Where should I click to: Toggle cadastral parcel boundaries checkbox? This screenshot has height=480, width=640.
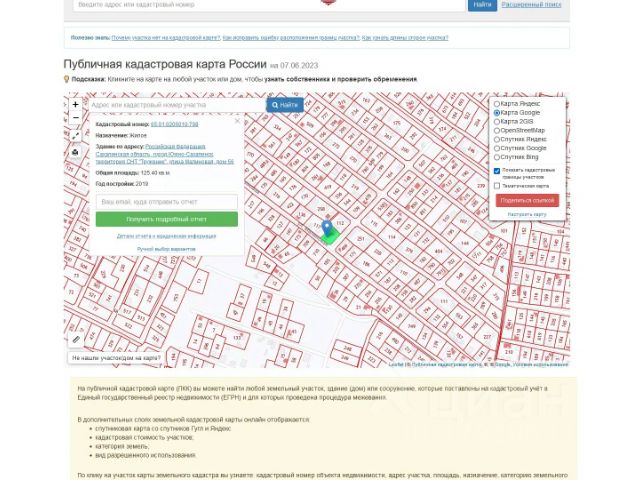coord(497,171)
